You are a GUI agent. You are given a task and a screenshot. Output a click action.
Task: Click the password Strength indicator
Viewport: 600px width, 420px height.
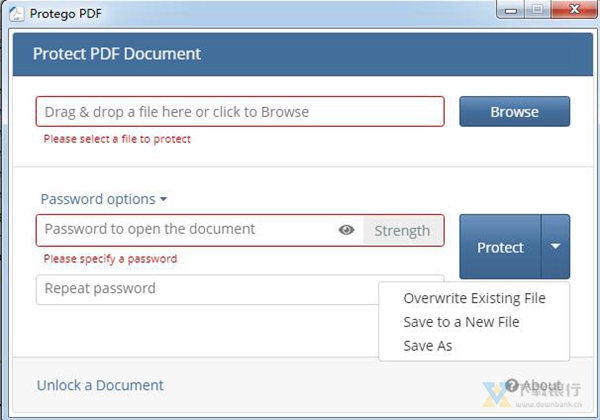coord(402,230)
